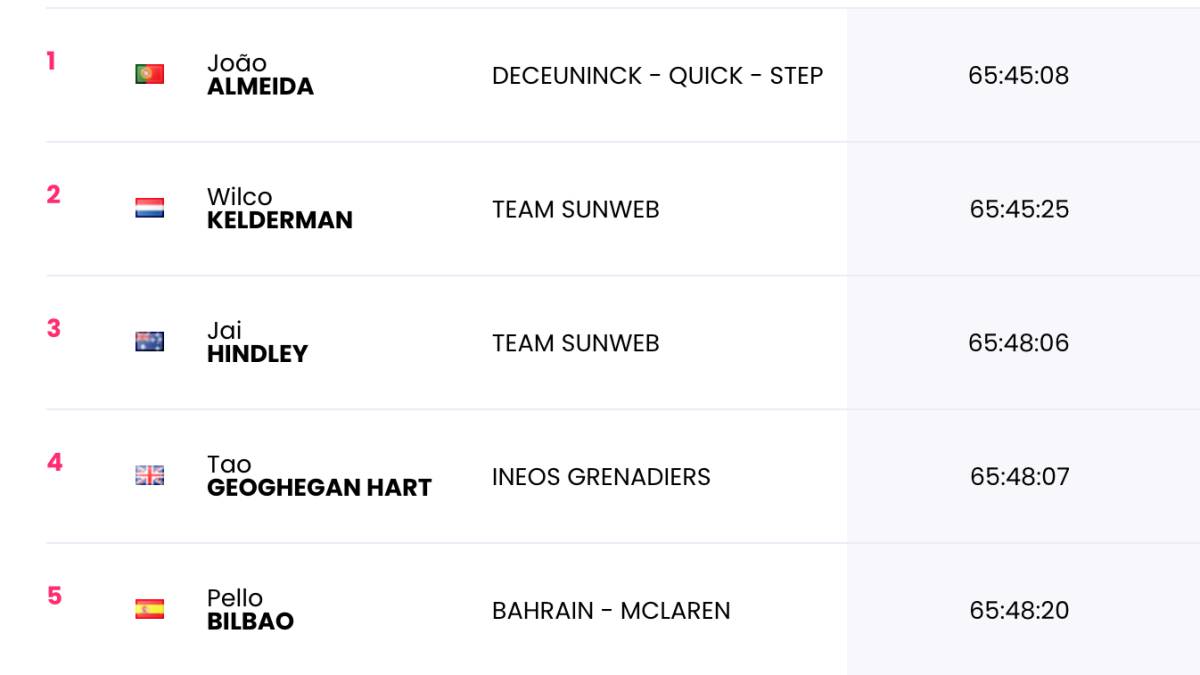Click Team Sunweb in Kelderman's row
Viewport: 1200px width, 675px height.
coord(576,209)
